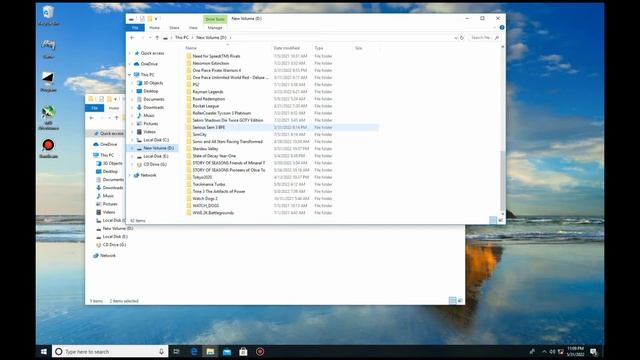
Task: Open the Home ribbon tab in front window
Action: tap(154, 28)
